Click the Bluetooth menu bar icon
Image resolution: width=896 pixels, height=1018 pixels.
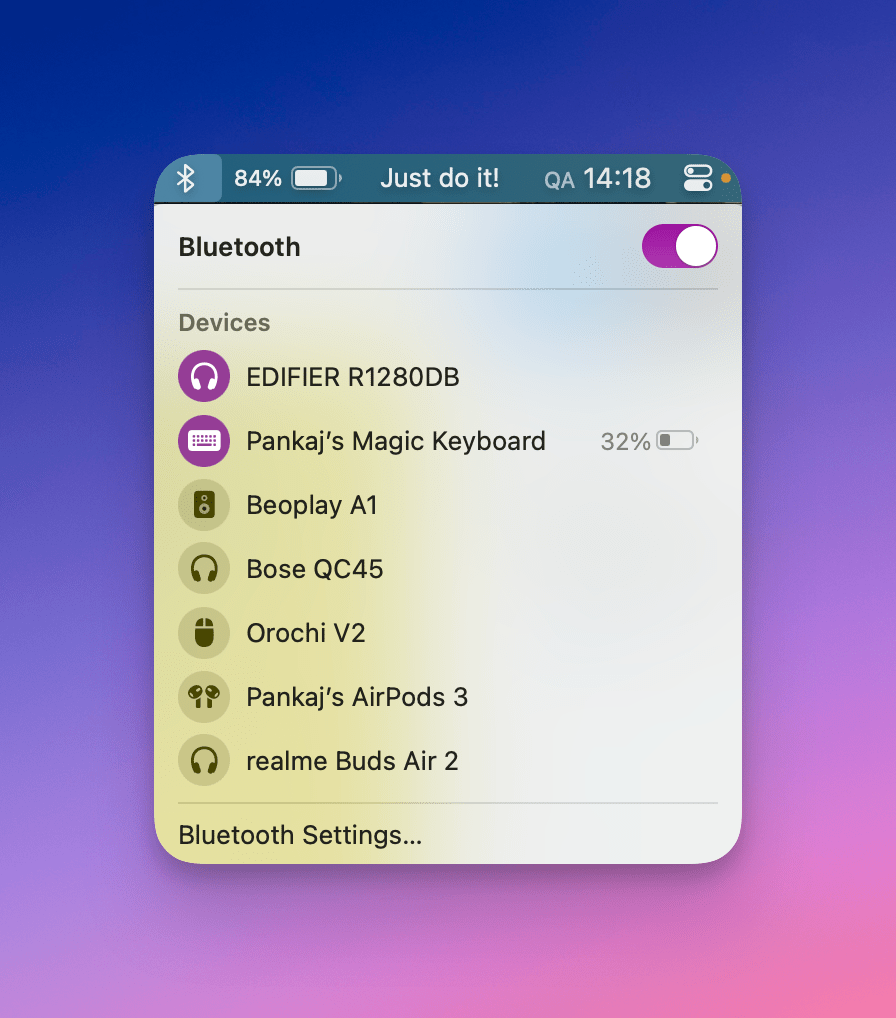tap(186, 179)
